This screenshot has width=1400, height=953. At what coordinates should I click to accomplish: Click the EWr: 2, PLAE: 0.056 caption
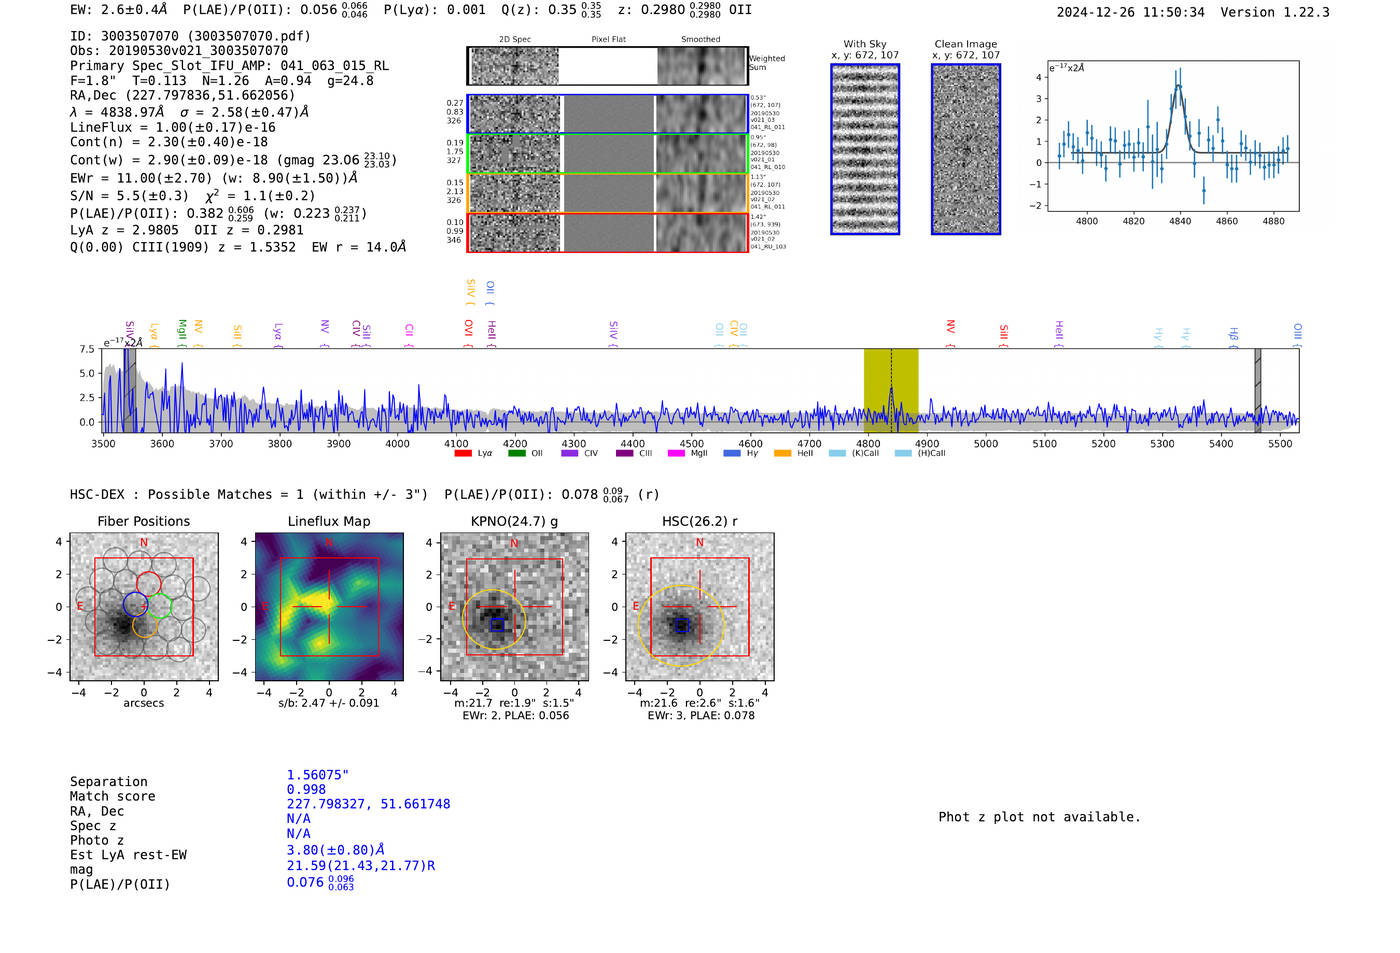[x=515, y=716]
